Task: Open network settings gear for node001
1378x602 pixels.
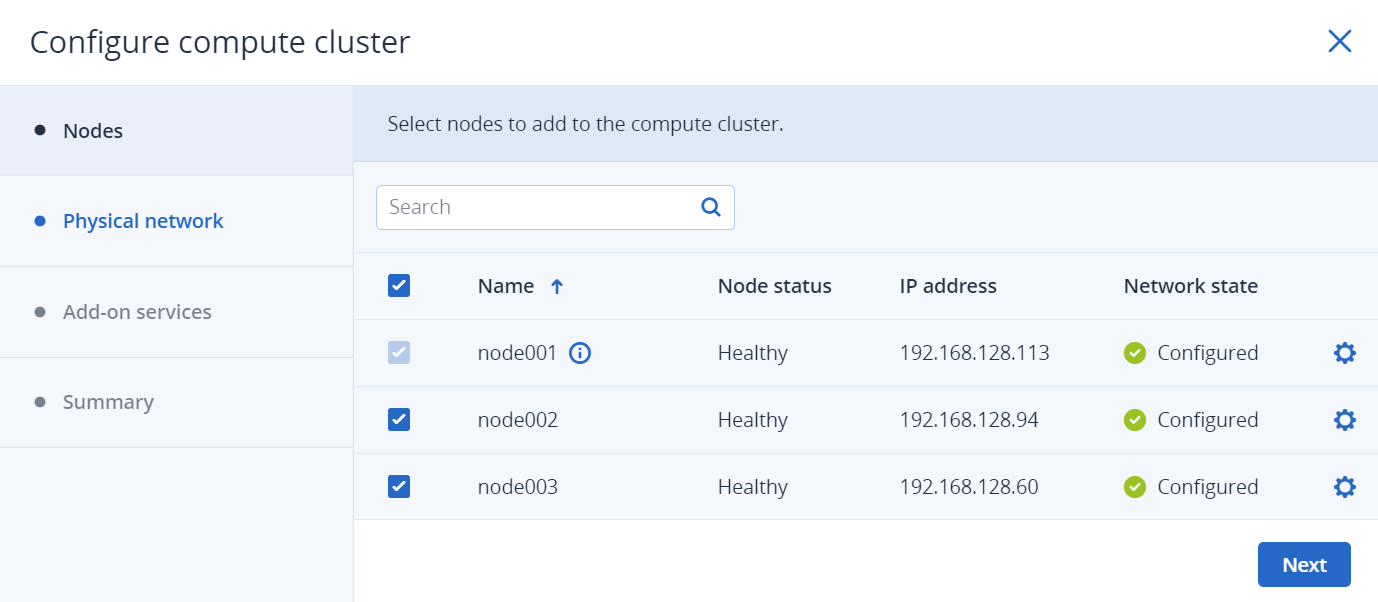Action: pos(1344,353)
